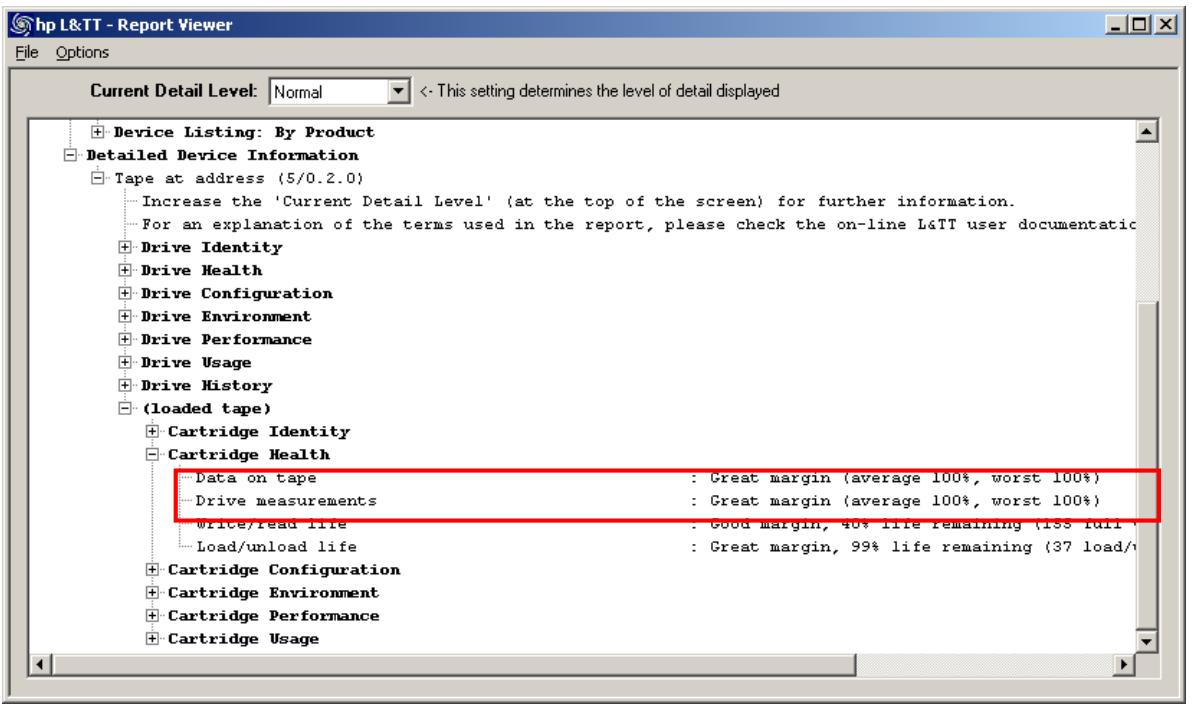Viewport: 1193px width, 709px height.
Task: Select the 'Drive Health' label
Action: point(202,270)
